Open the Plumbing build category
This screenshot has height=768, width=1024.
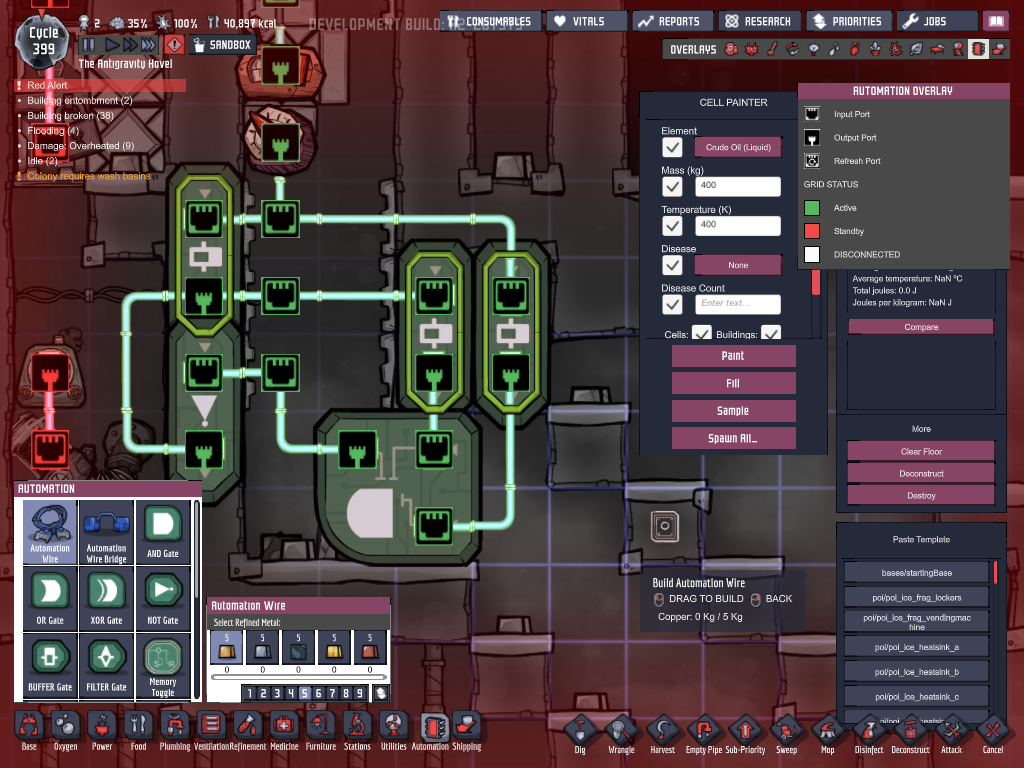[174, 731]
